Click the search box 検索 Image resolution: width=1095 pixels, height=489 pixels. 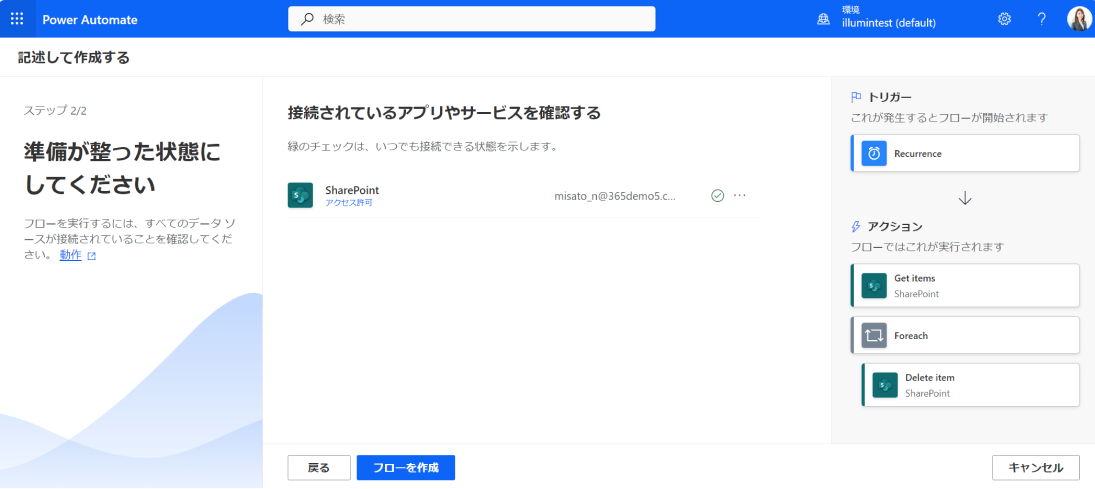point(471,19)
